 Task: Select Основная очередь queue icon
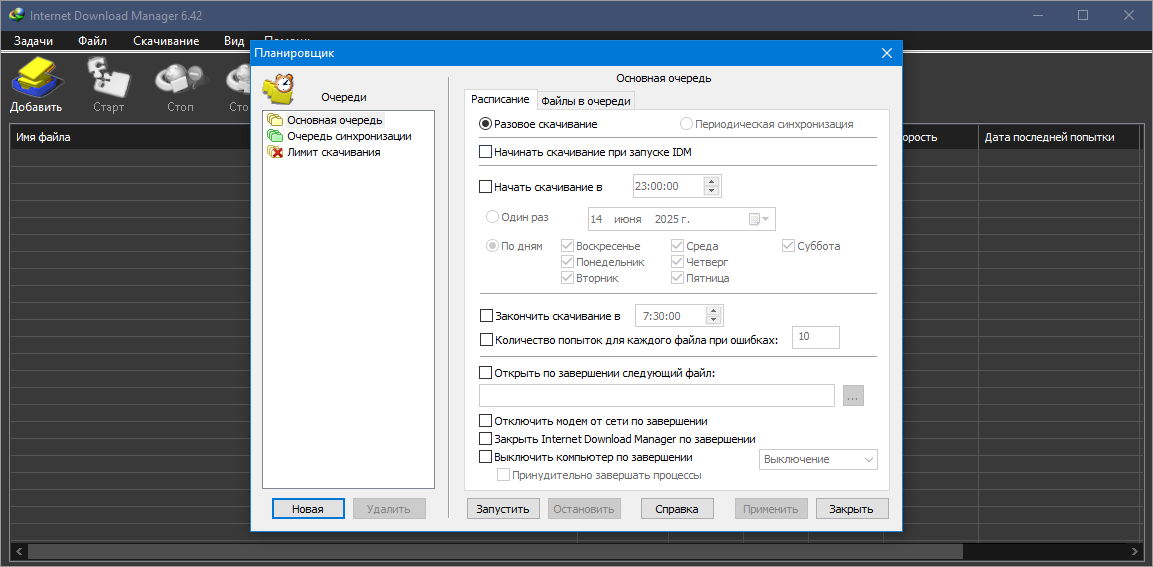(276, 120)
